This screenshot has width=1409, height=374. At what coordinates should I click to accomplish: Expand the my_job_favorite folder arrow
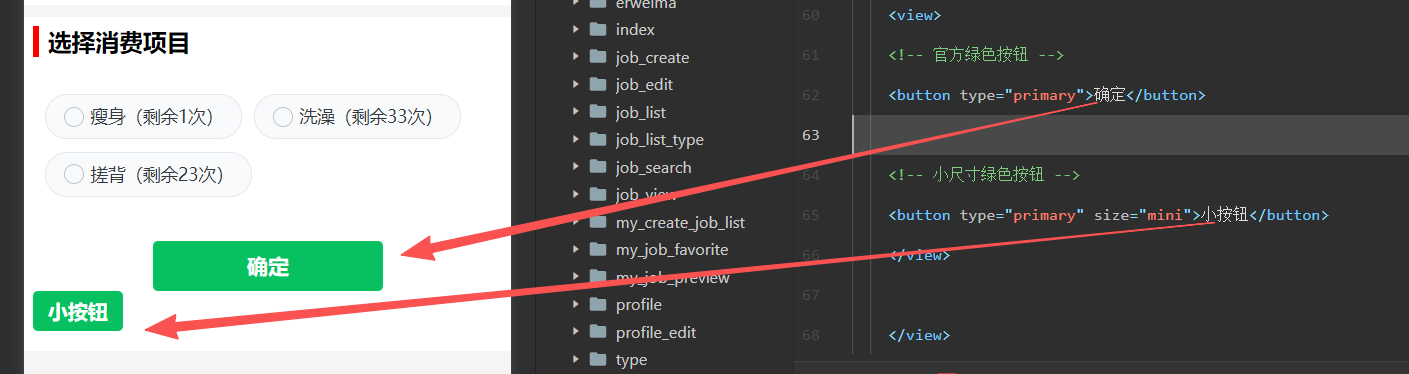pyautogui.click(x=576, y=249)
